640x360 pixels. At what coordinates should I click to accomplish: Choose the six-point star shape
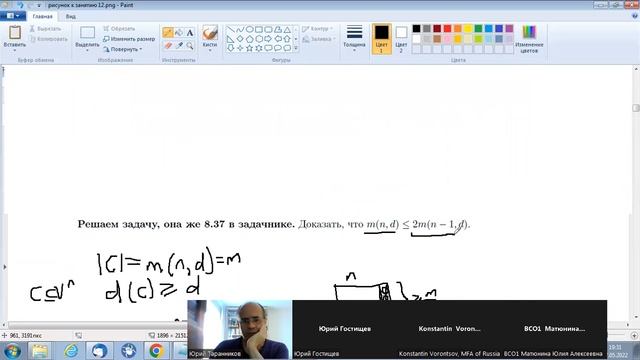pyautogui.click(x=259, y=48)
